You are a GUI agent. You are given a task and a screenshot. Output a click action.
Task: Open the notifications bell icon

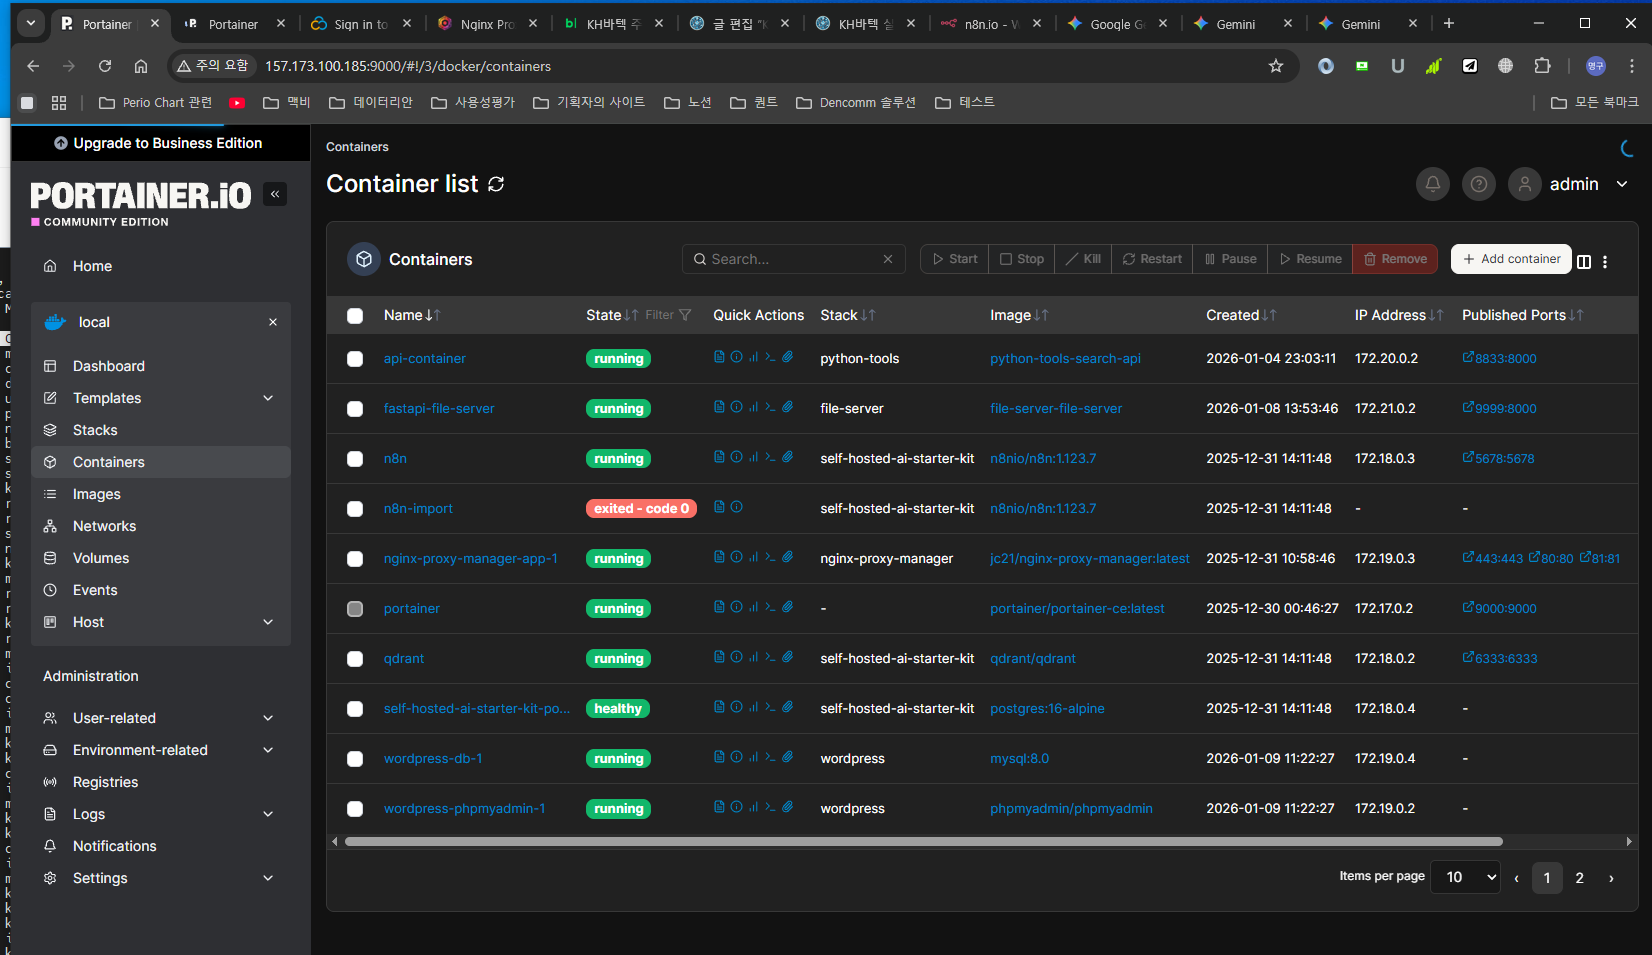click(x=1432, y=184)
